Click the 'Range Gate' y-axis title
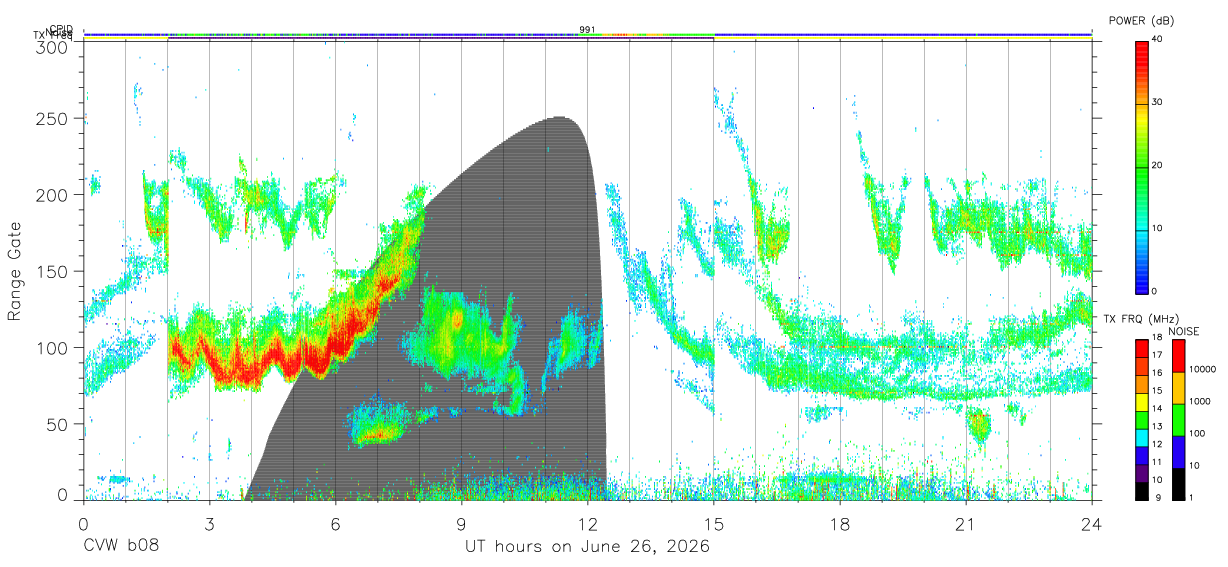The image size is (1228, 567). click(15, 271)
